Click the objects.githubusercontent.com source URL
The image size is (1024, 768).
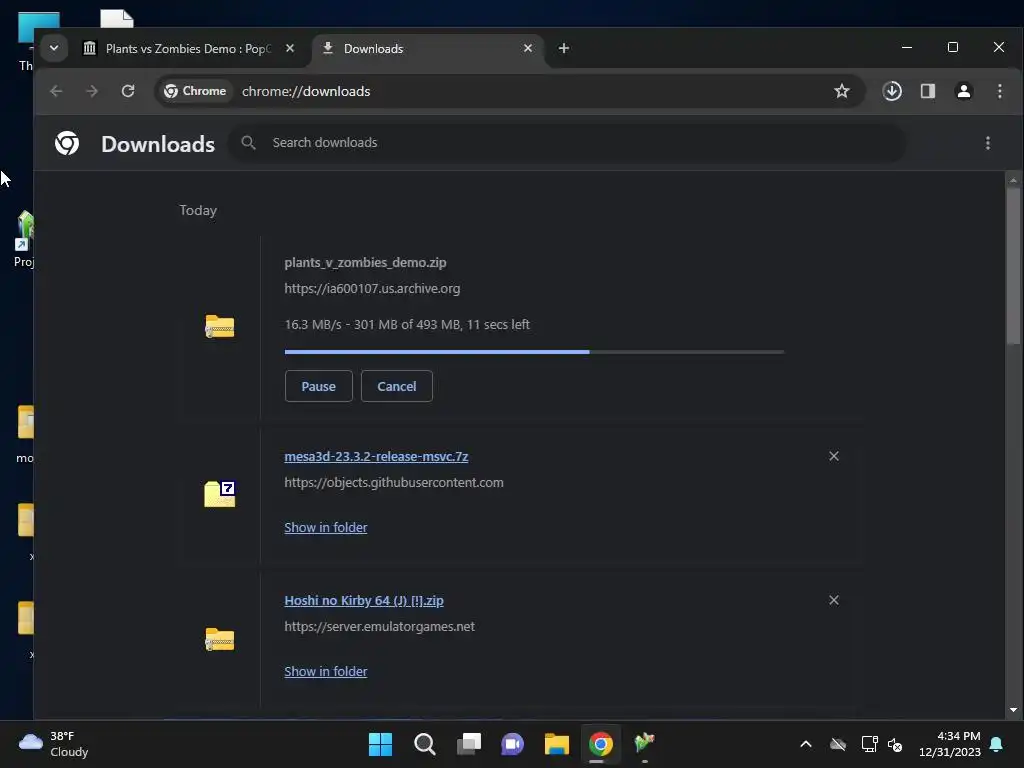[394, 483]
